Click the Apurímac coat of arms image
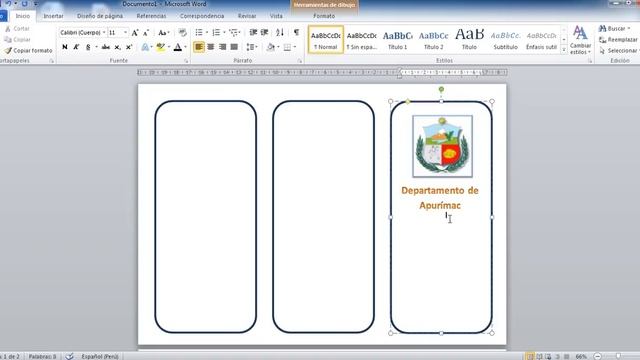The width and height of the screenshot is (640, 360). (442, 146)
